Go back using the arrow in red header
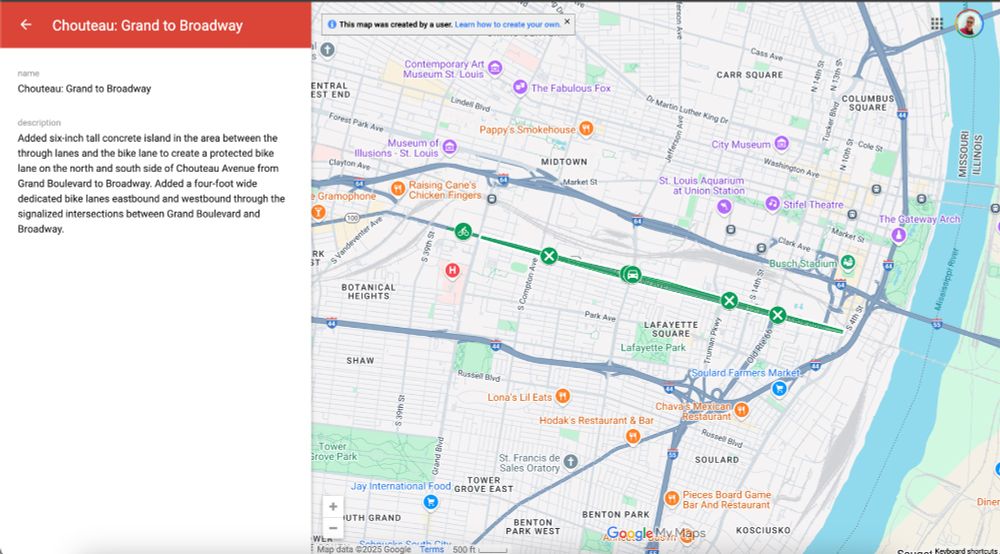 (x=26, y=24)
